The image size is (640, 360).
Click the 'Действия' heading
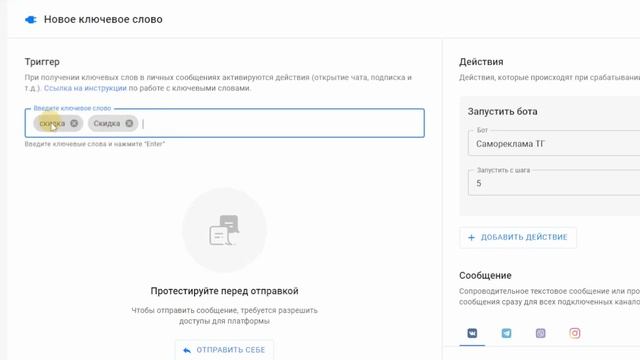[x=481, y=62]
